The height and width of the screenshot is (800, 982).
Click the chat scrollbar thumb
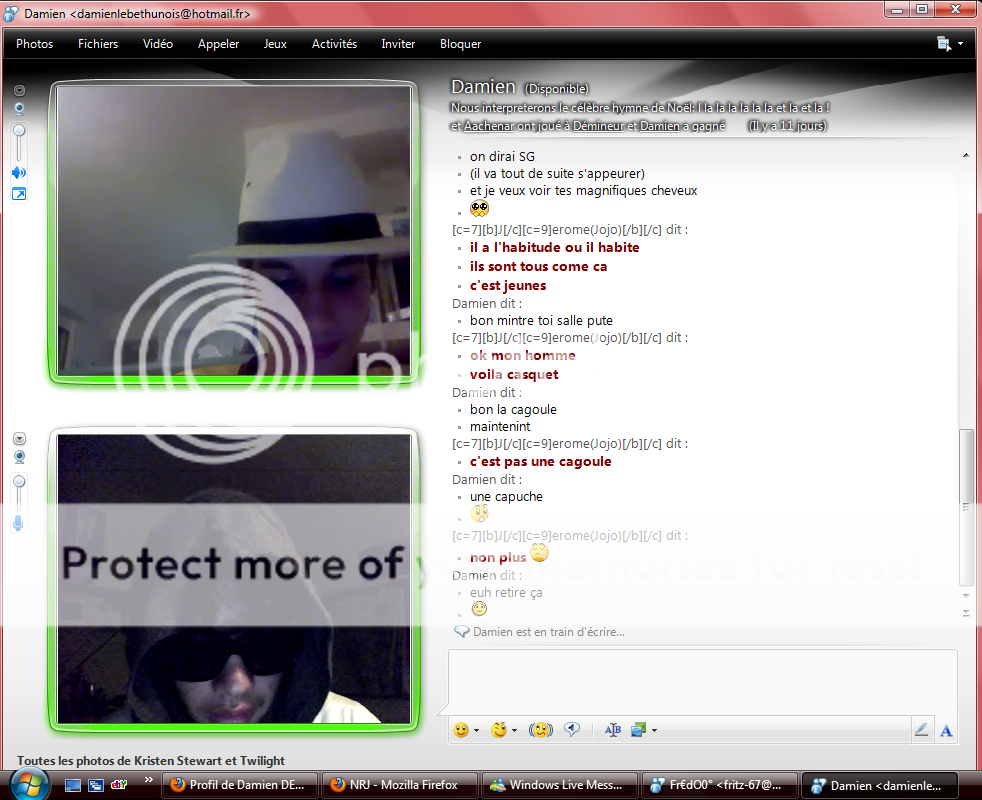966,506
